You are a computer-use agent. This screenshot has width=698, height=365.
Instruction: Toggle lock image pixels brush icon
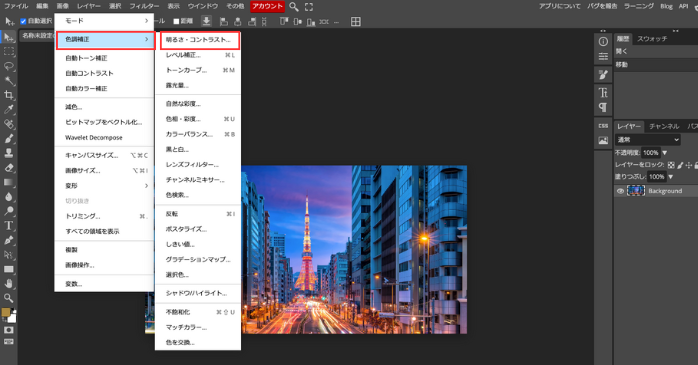point(680,165)
